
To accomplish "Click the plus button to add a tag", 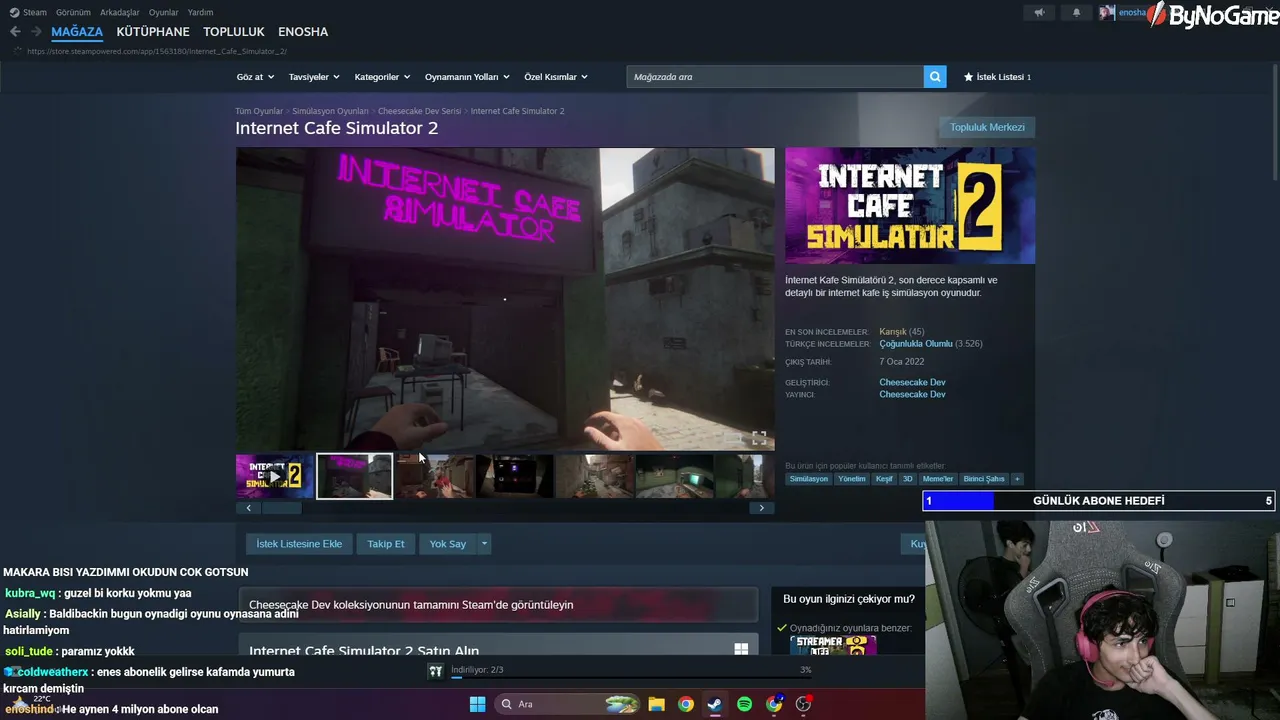I will click(1017, 479).
